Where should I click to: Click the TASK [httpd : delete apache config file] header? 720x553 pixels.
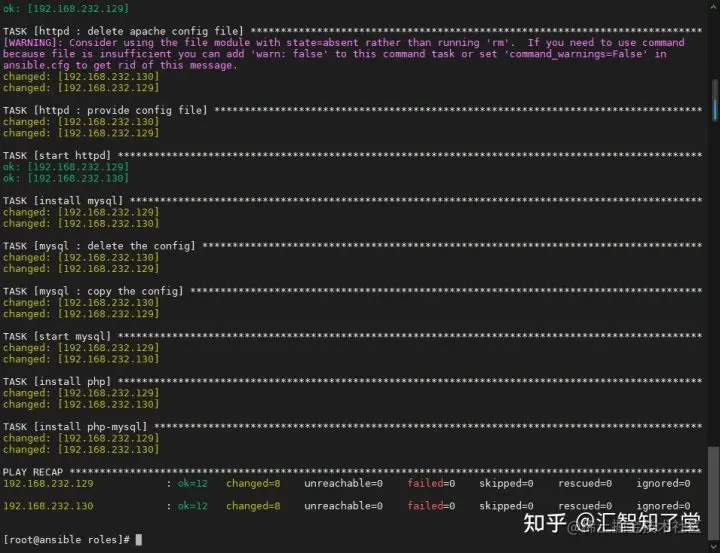(x=123, y=31)
